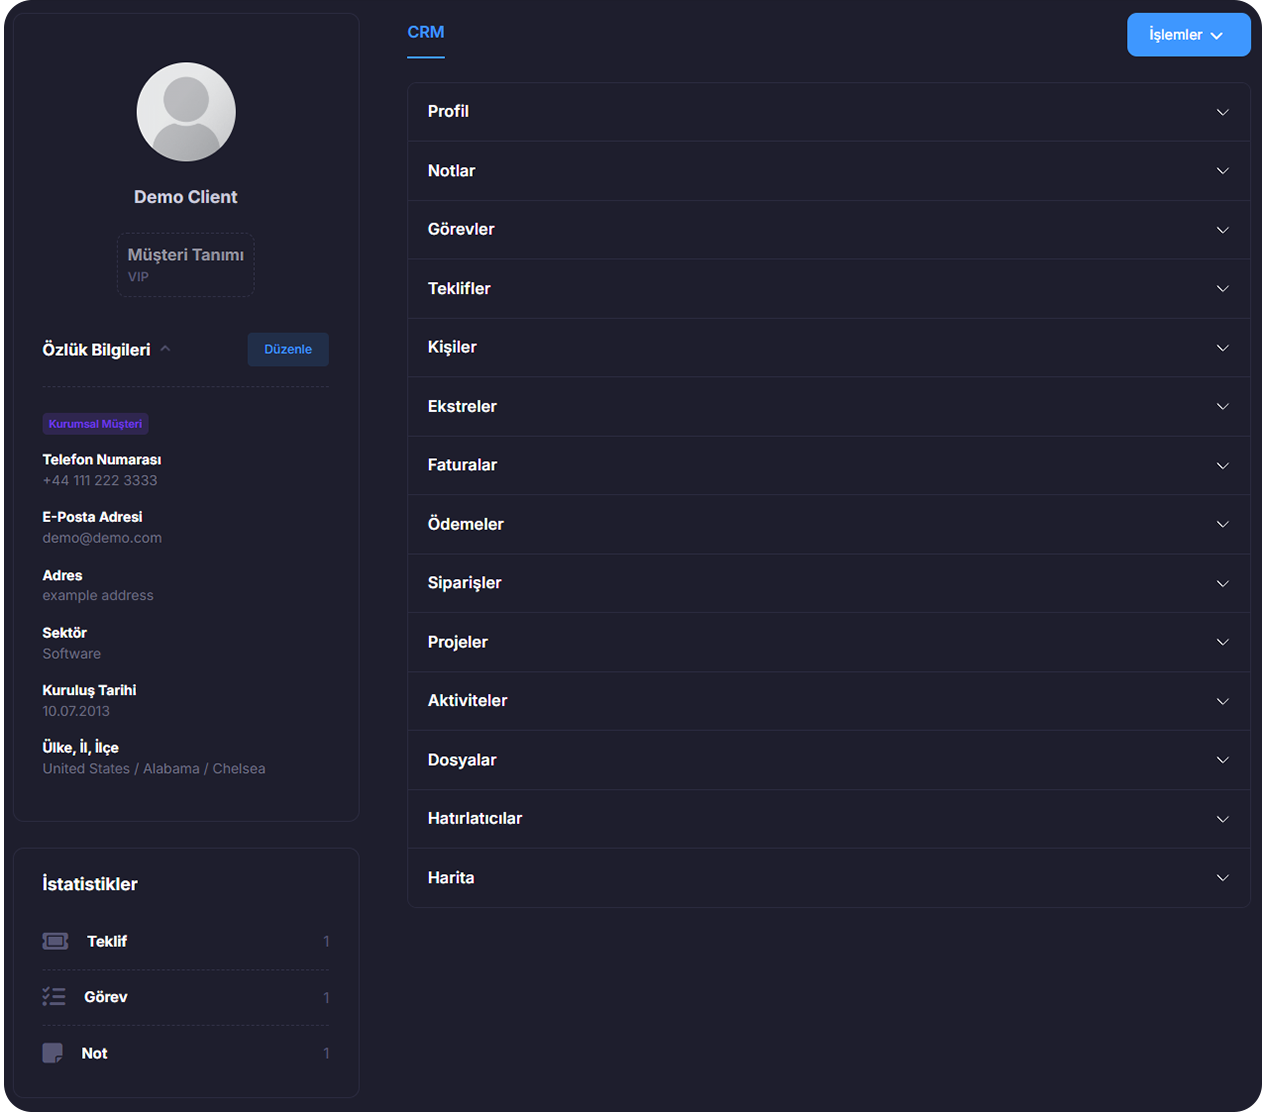This screenshot has height=1112, width=1267.
Task: Expand the Kişiler section
Action: [828, 348]
